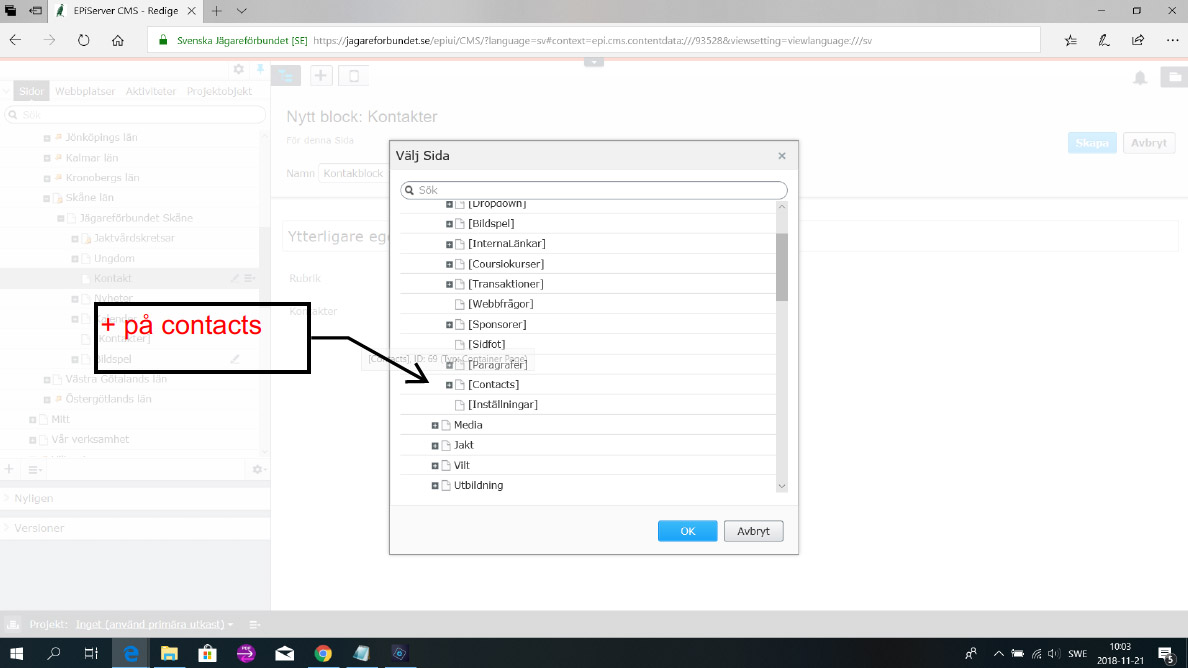Click the preview toolbar icon
The image size is (1188, 668).
[353, 76]
